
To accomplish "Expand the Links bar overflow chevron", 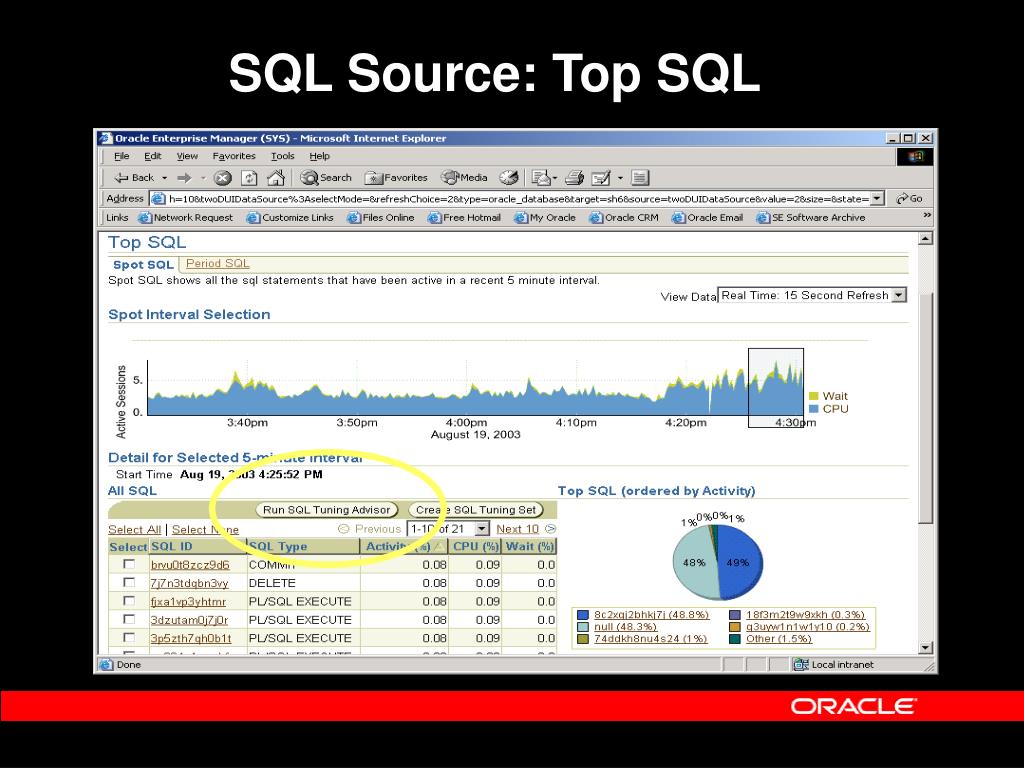I will coord(927,216).
